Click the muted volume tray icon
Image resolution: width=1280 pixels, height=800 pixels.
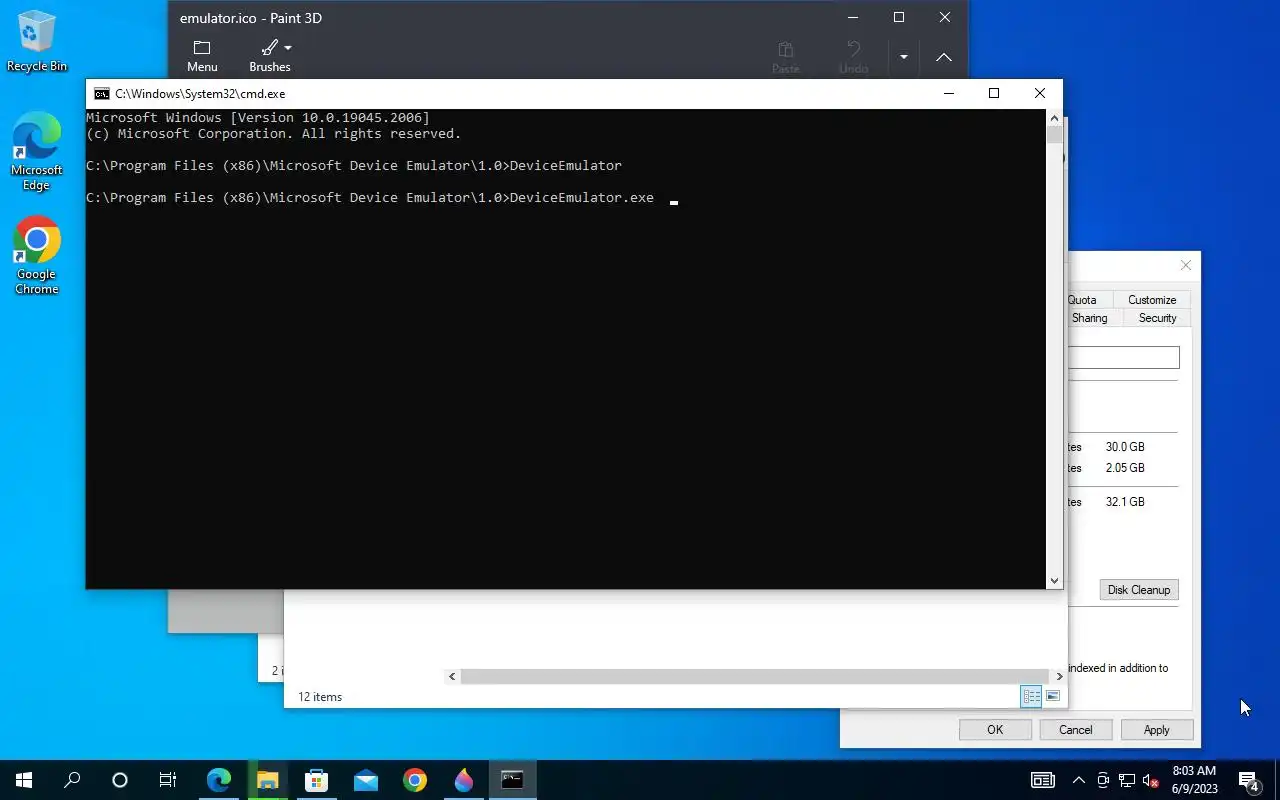click(x=1151, y=780)
